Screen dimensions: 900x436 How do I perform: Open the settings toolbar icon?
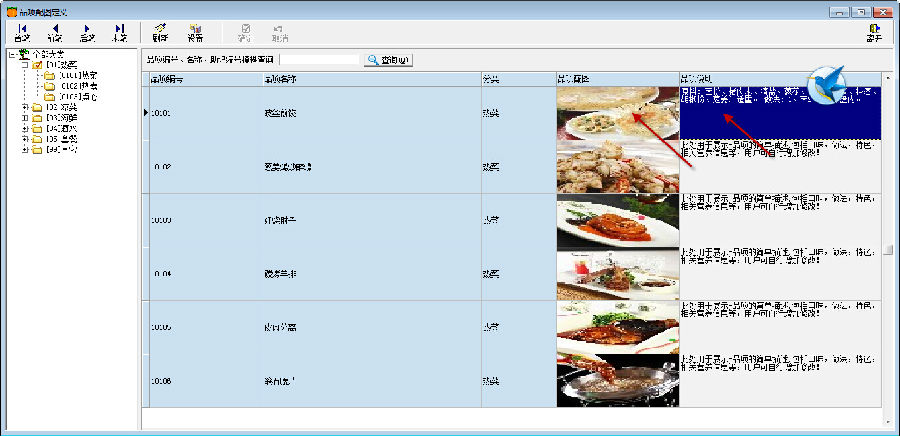click(x=195, y=32)
